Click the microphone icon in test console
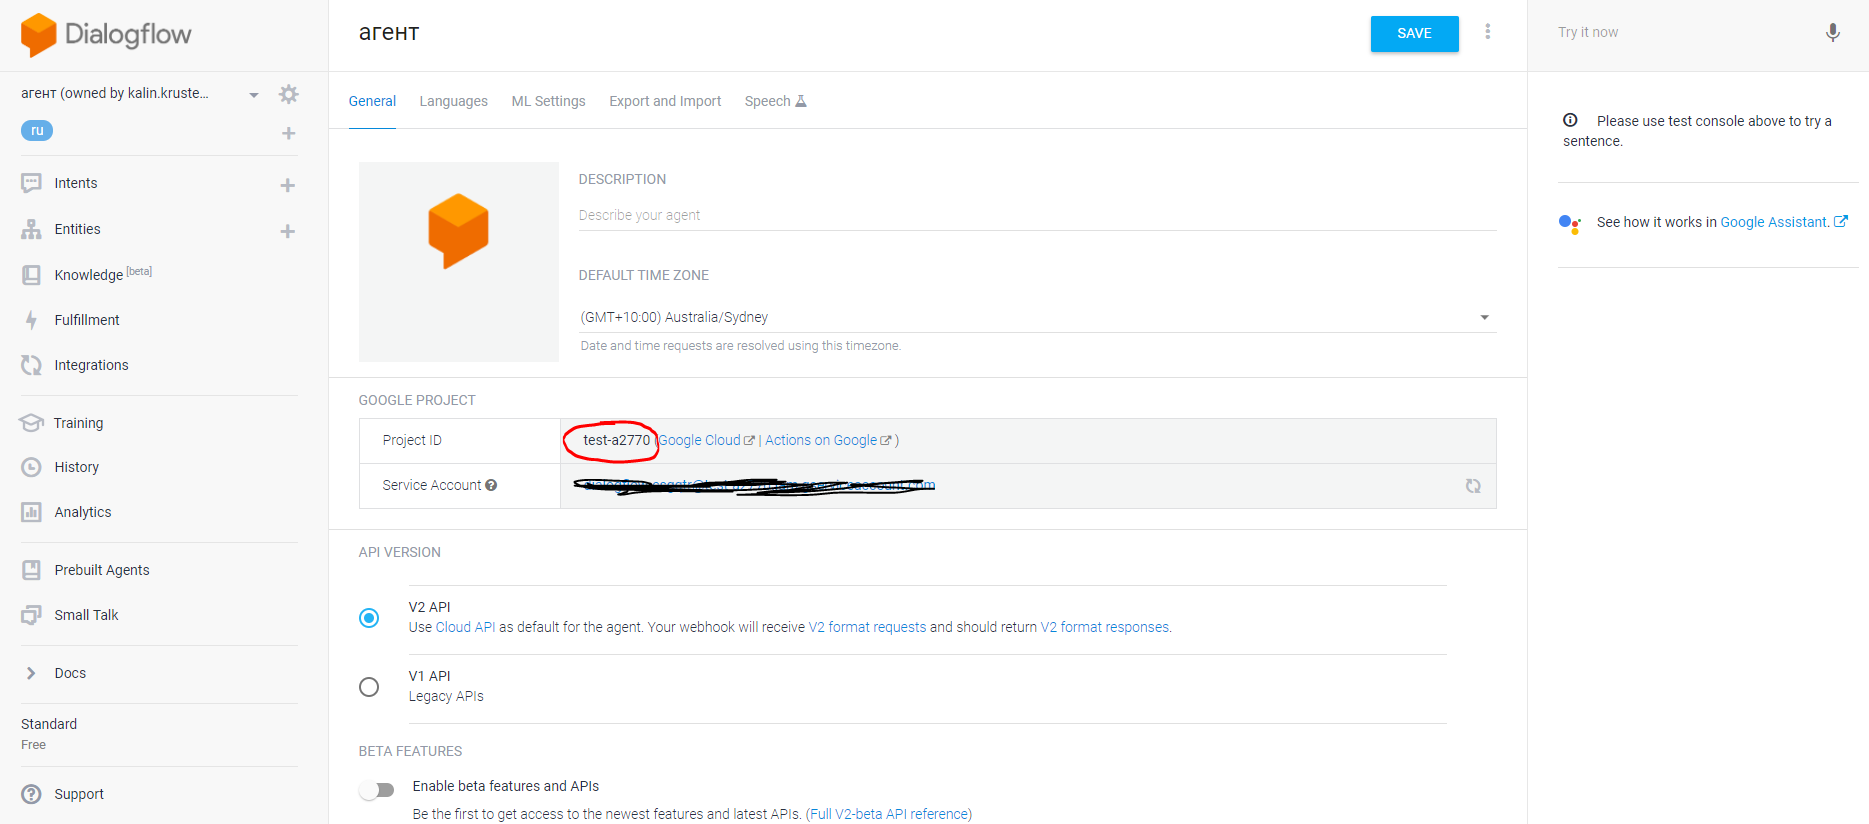The height and width of the screenshot is (824, 1869). click(x=1832, y=32)
